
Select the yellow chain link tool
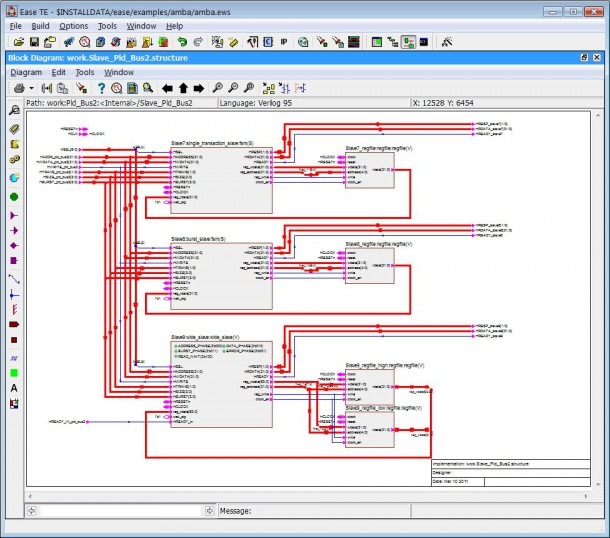point(14,159)
